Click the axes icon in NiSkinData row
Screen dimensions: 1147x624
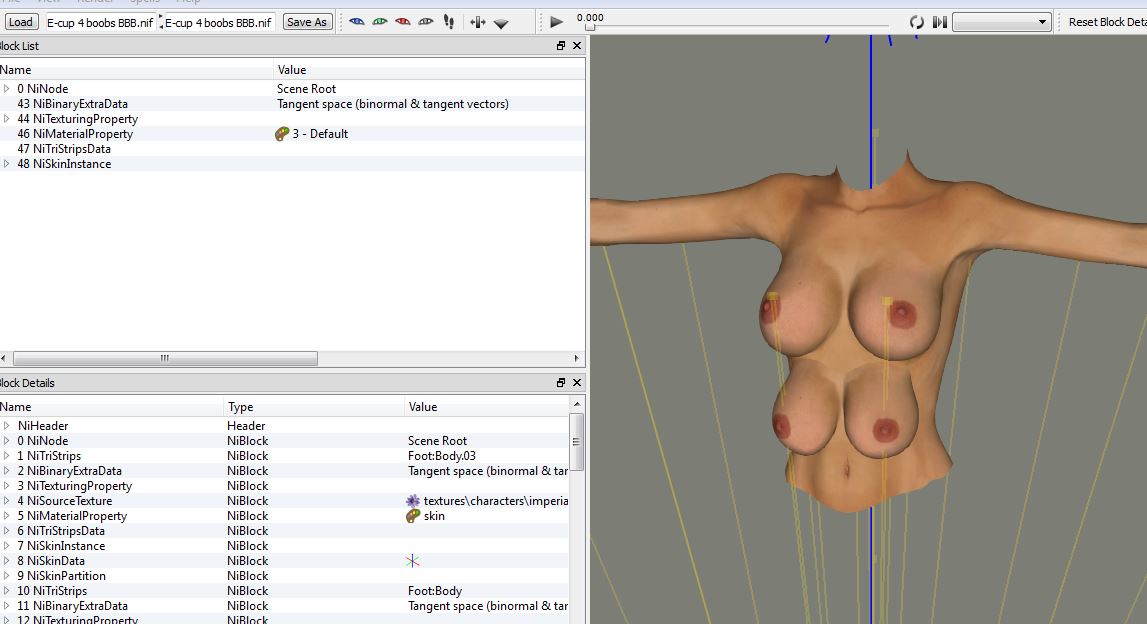[413, 561]
